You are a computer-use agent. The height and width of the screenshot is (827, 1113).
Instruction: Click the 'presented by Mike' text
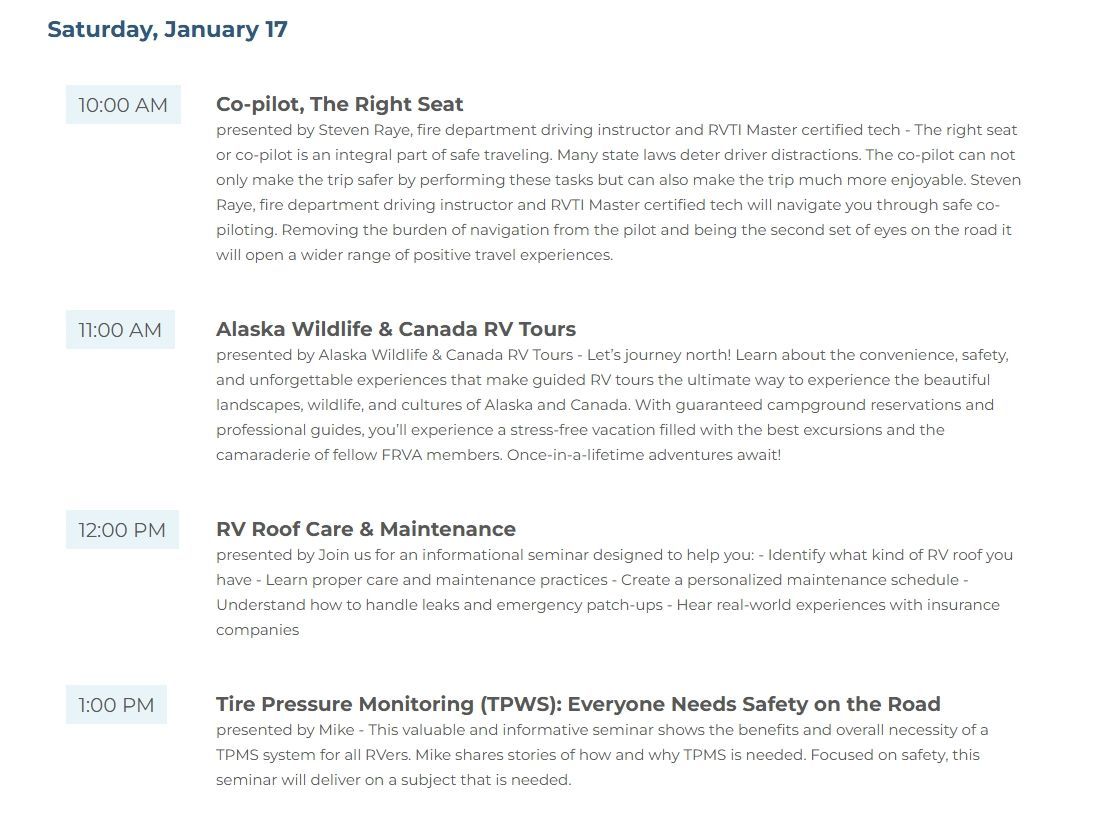pos(278,730)
